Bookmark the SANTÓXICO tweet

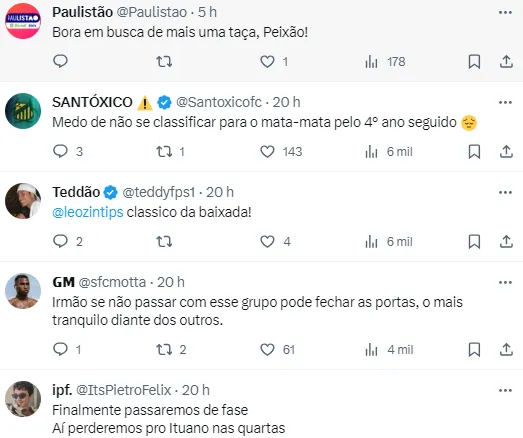pos(474,152)
